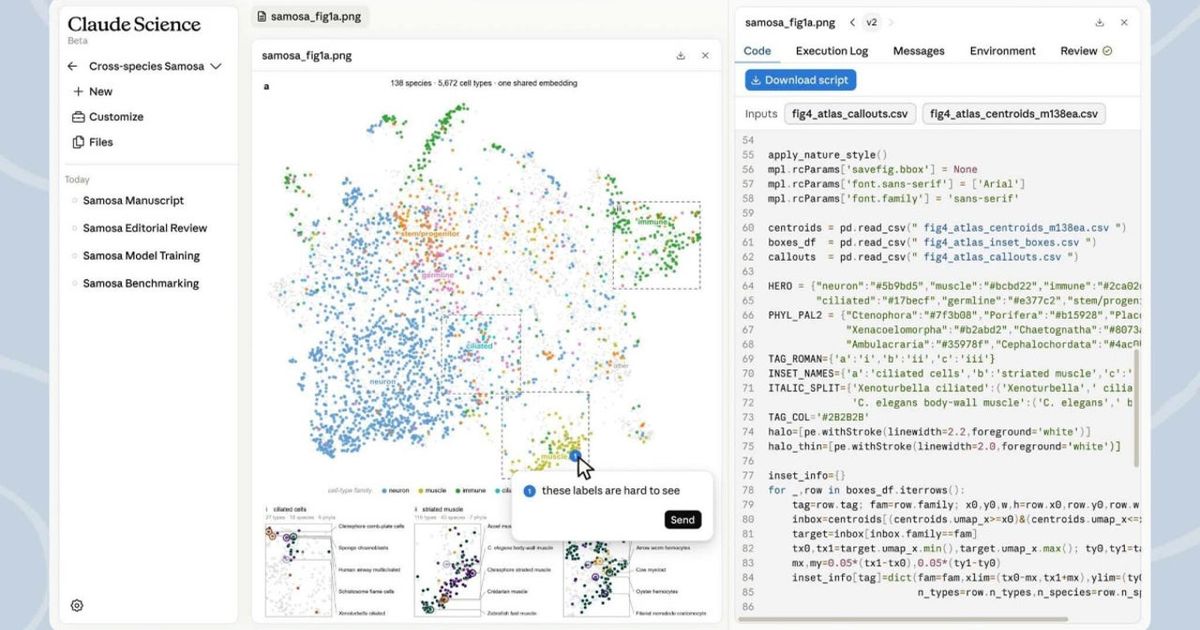
Task: Click the figure title '138 species · 5,672 cell types'
Action: 482,83
